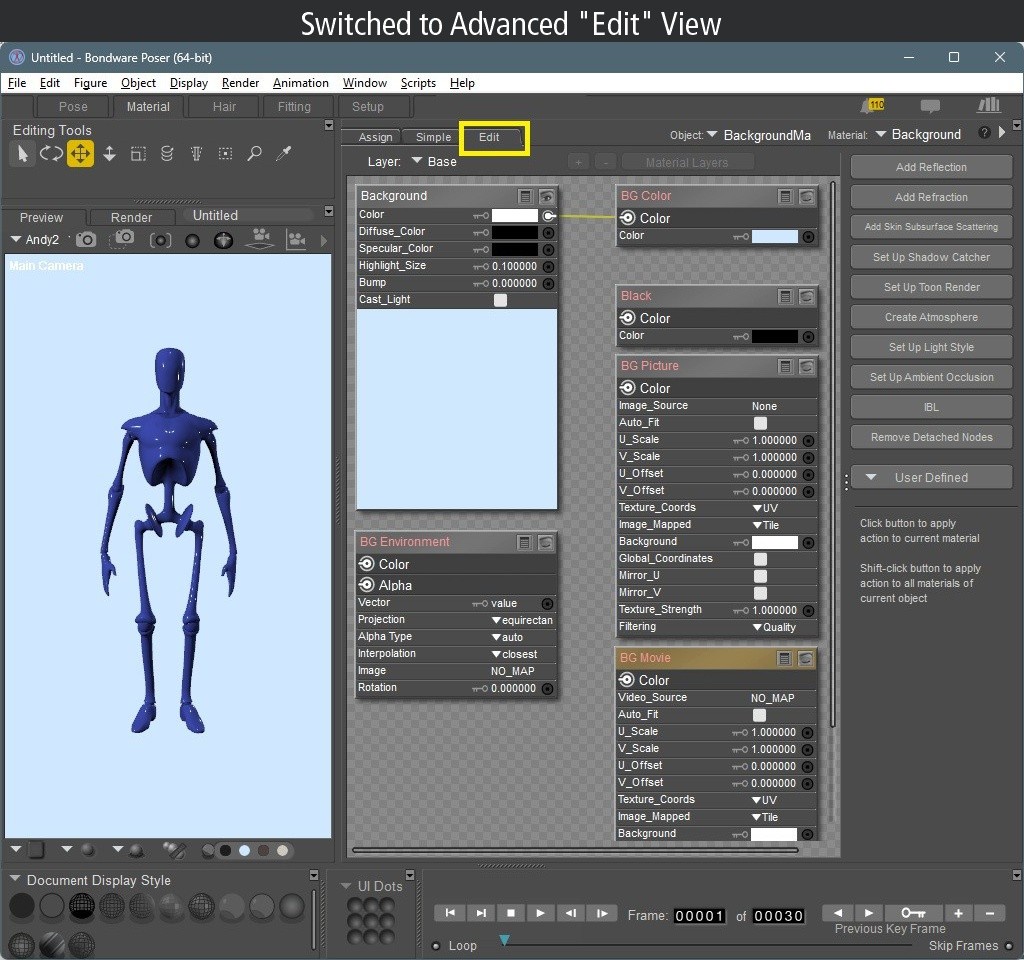Open the white Color swatch in Background node
The width and height of the screenshot is (1024, 960).
click(515, 216)
